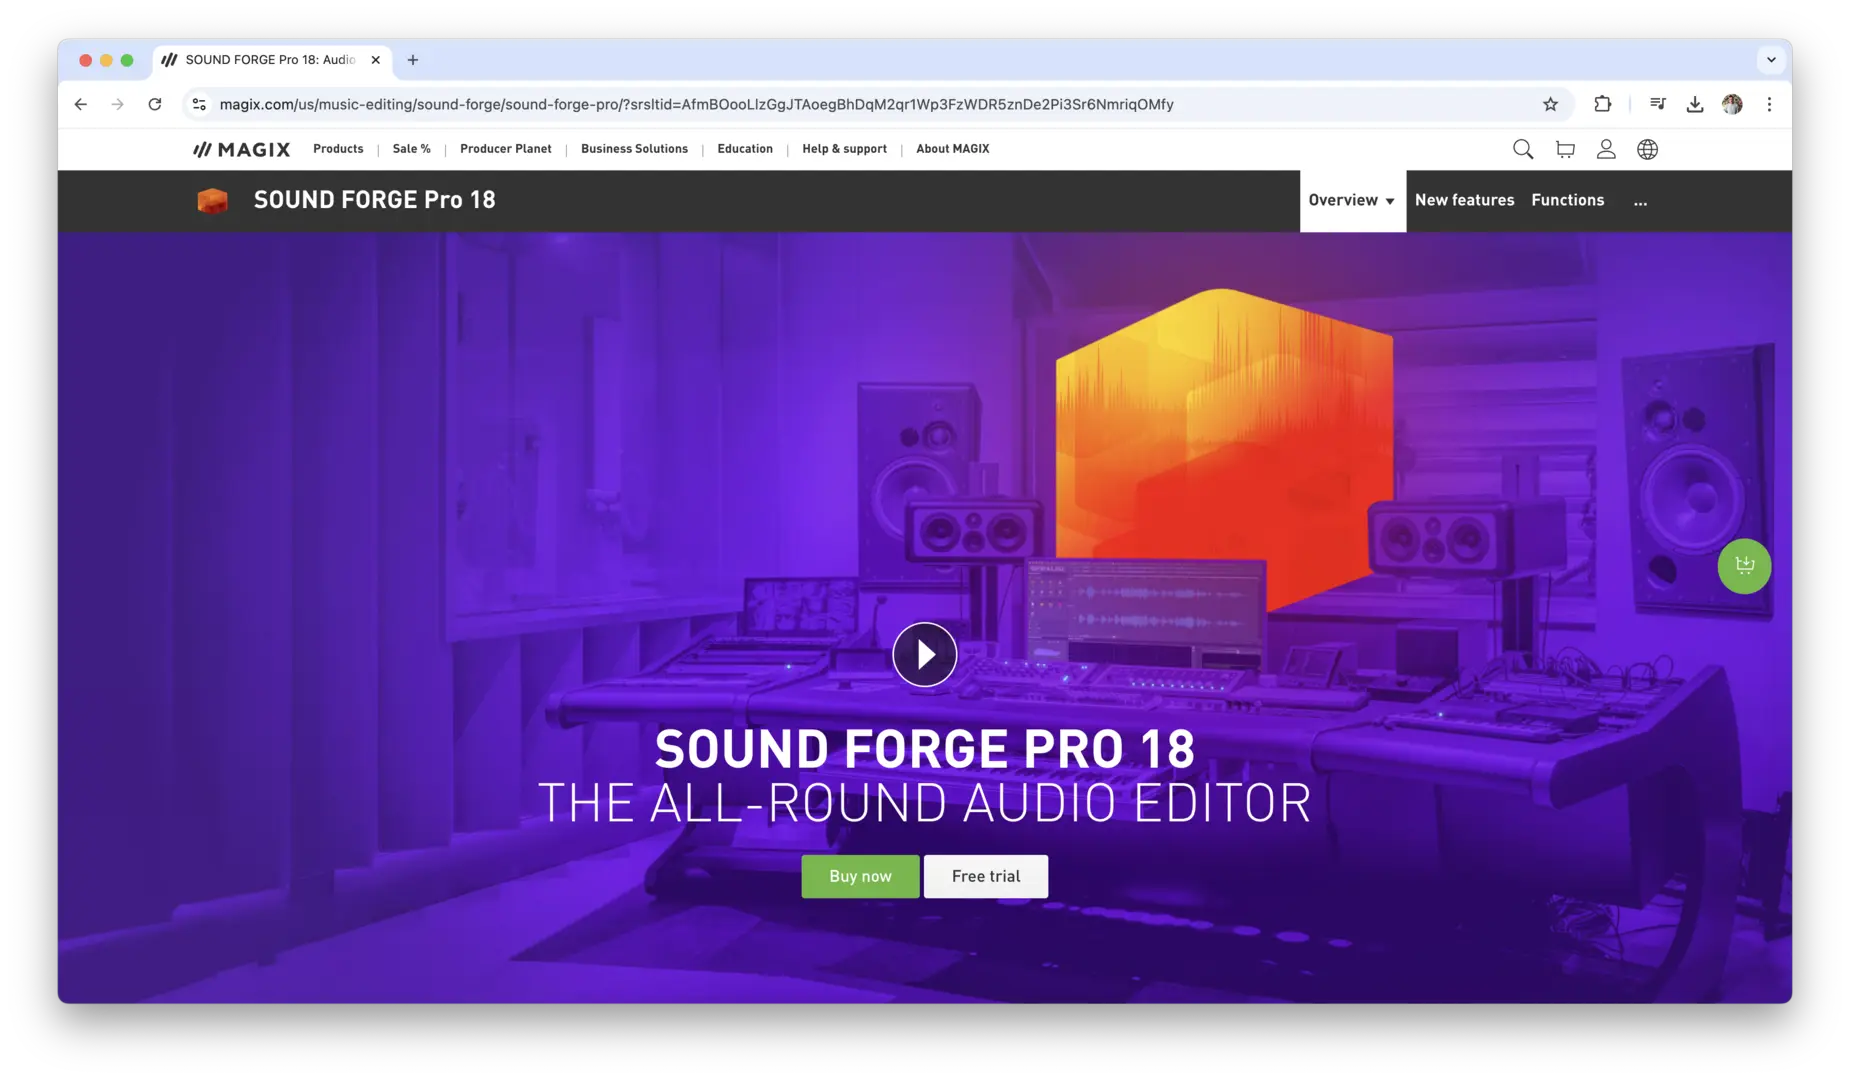This screenshot has width=1850, height=1080.
Task: Open the Business Solutions menu
Action: 634,149
